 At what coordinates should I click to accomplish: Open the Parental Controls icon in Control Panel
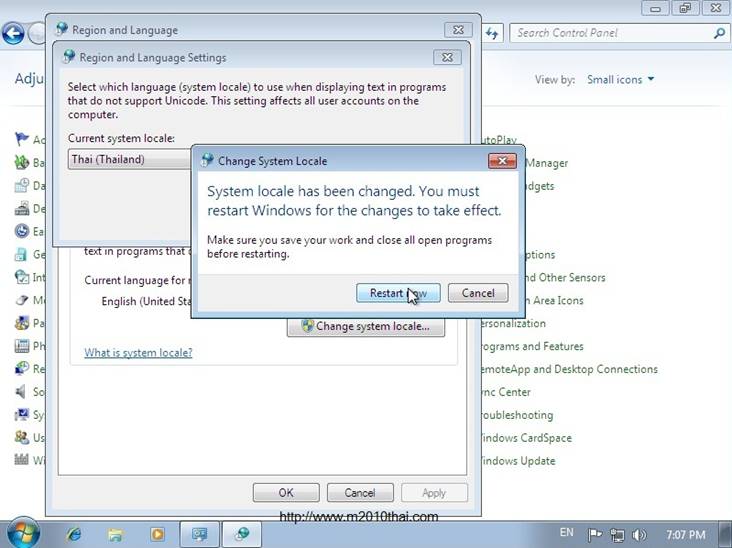pos(21,323)
